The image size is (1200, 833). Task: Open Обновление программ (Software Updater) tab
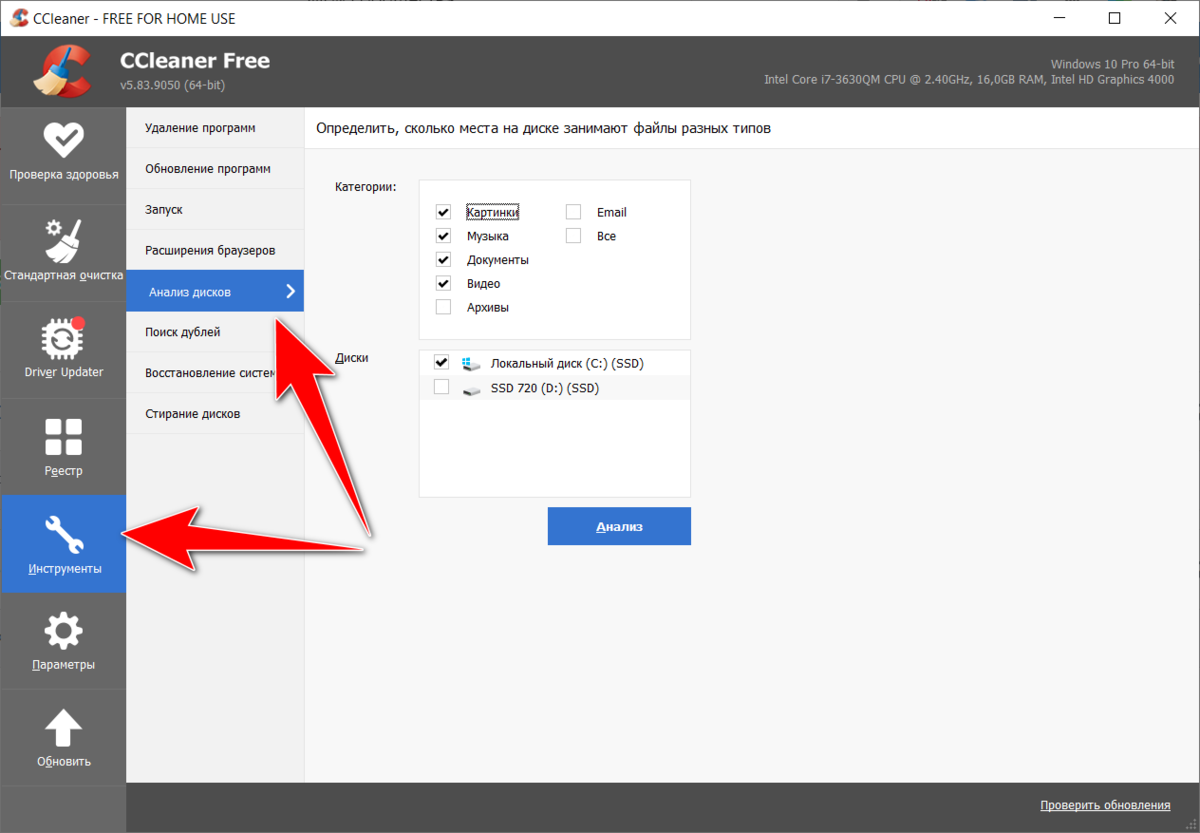tap(215, 169)
